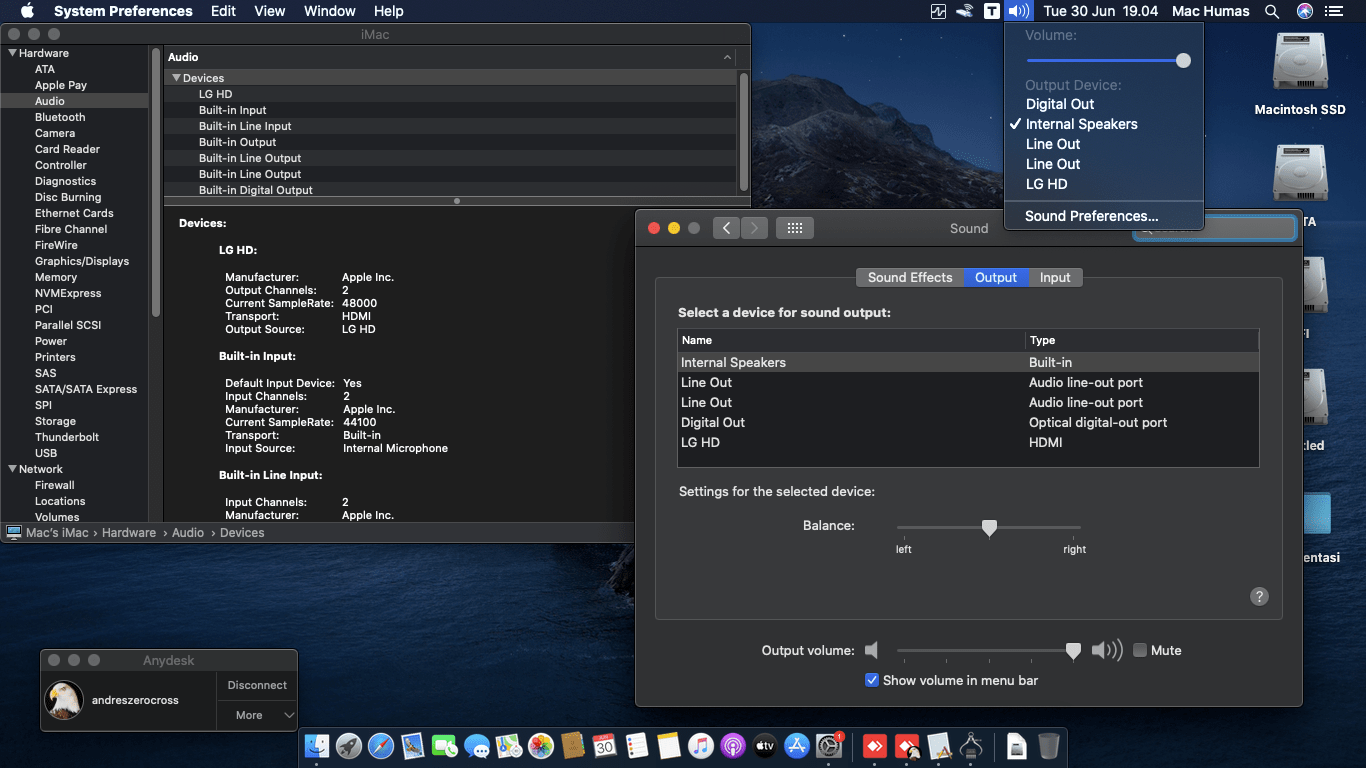Select Internal Speakers row in Sound table
The image size is (1366, 768).
coord(968,362)
